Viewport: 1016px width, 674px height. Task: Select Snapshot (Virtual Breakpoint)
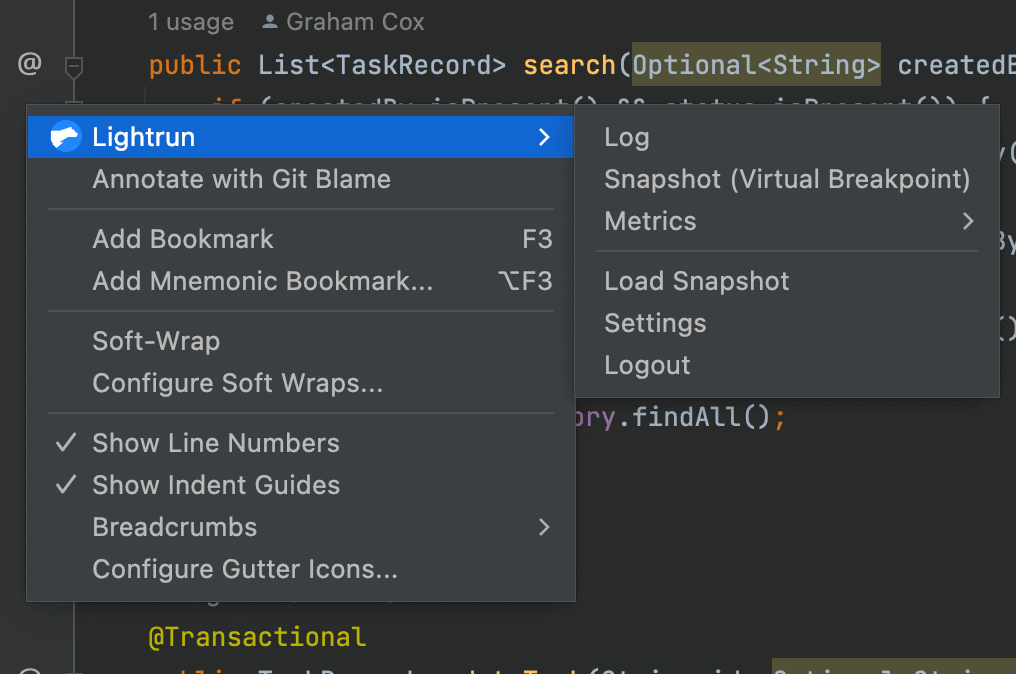787,180
